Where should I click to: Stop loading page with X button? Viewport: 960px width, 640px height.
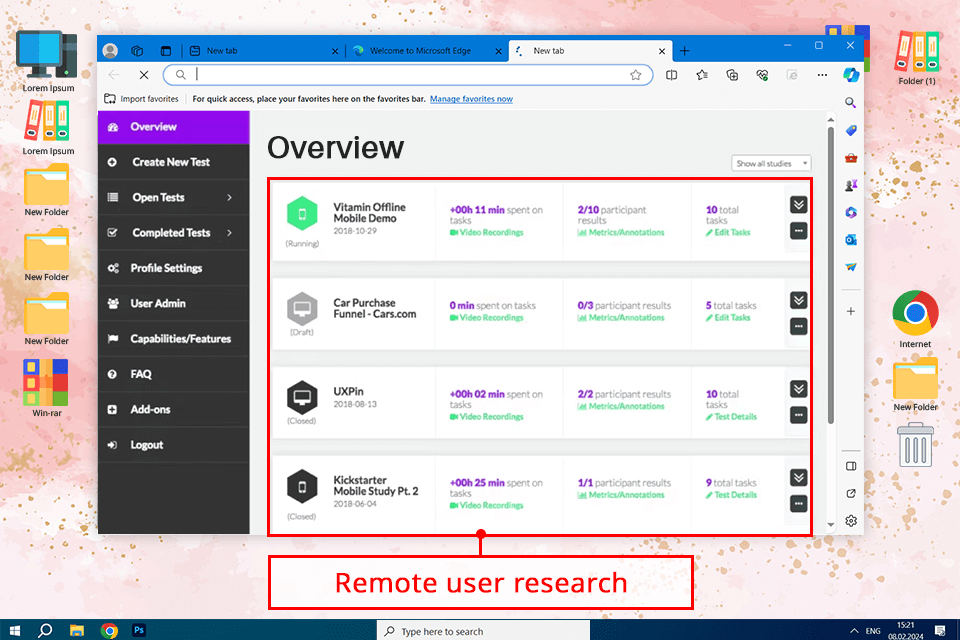coord(144,75)
